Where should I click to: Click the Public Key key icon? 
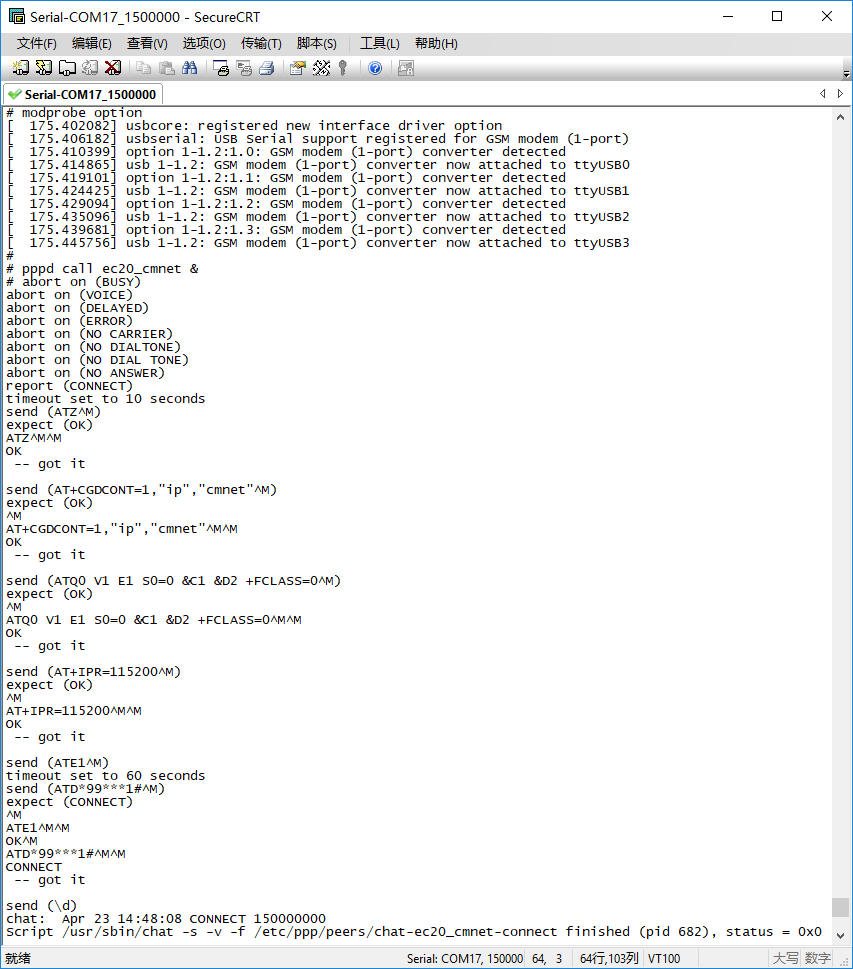click(x=343, y=68)
